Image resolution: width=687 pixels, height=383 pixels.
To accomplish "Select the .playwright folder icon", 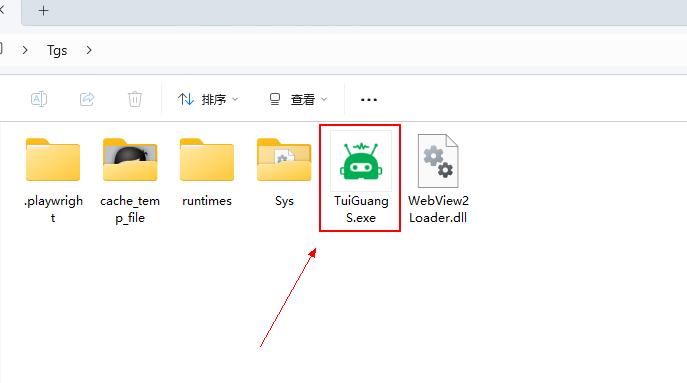I will 53,160.
